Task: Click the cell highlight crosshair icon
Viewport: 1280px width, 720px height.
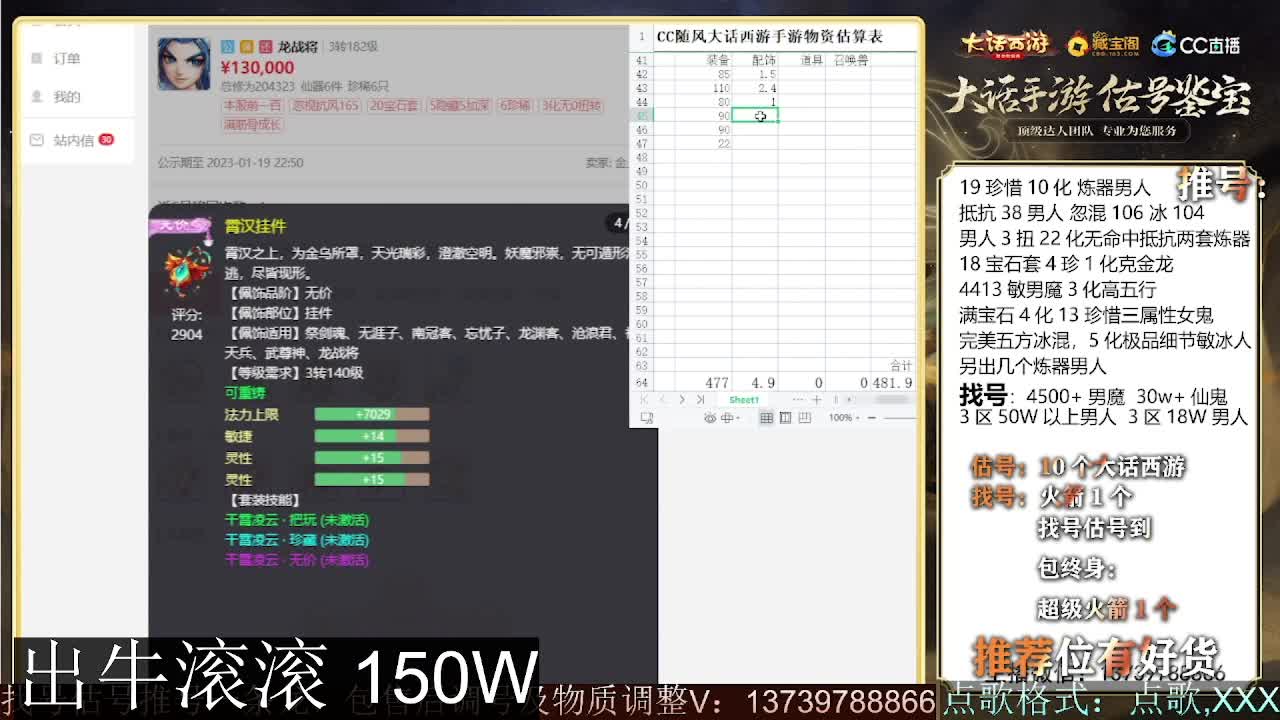Action: (727, 418)
